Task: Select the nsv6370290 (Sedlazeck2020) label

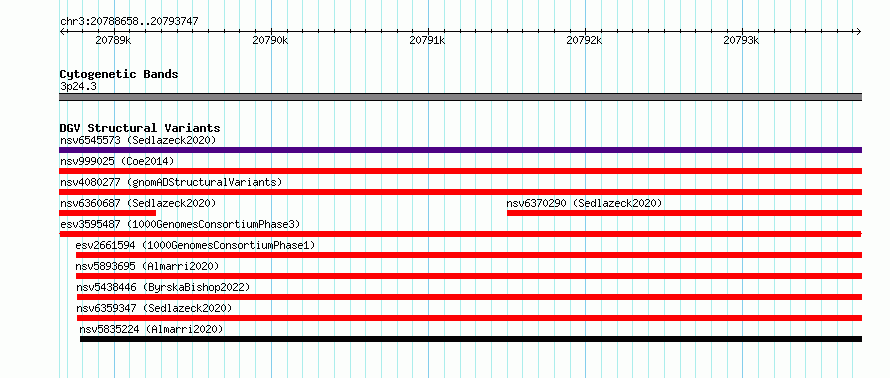Action: 584,203
